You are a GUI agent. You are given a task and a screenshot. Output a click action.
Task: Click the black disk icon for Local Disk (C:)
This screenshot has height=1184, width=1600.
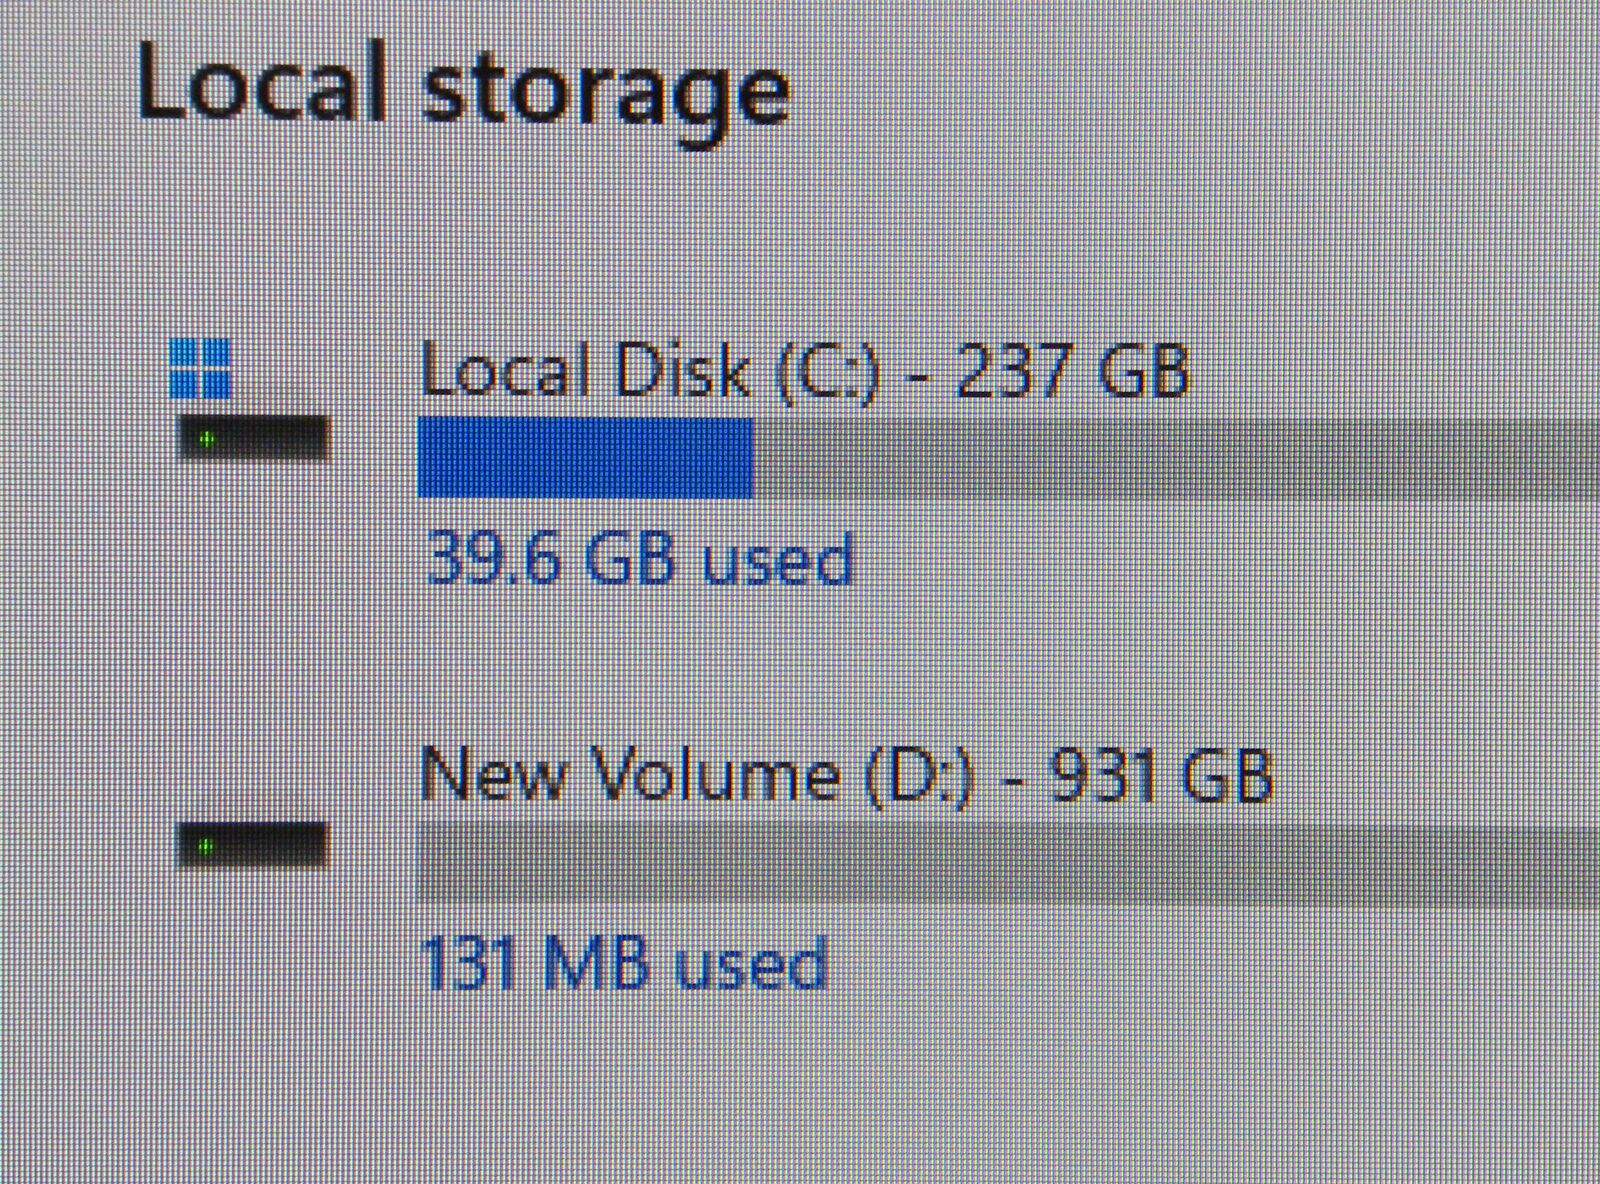point(253,438)
